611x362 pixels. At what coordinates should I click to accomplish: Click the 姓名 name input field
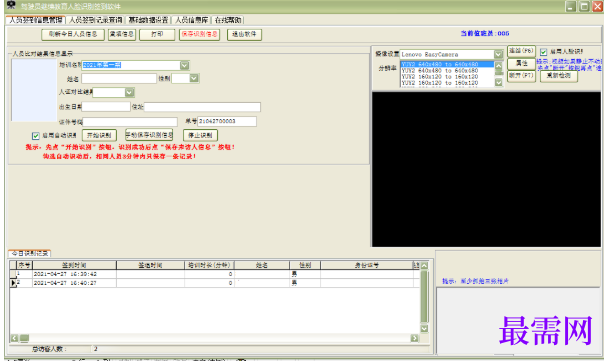(119, 79)
